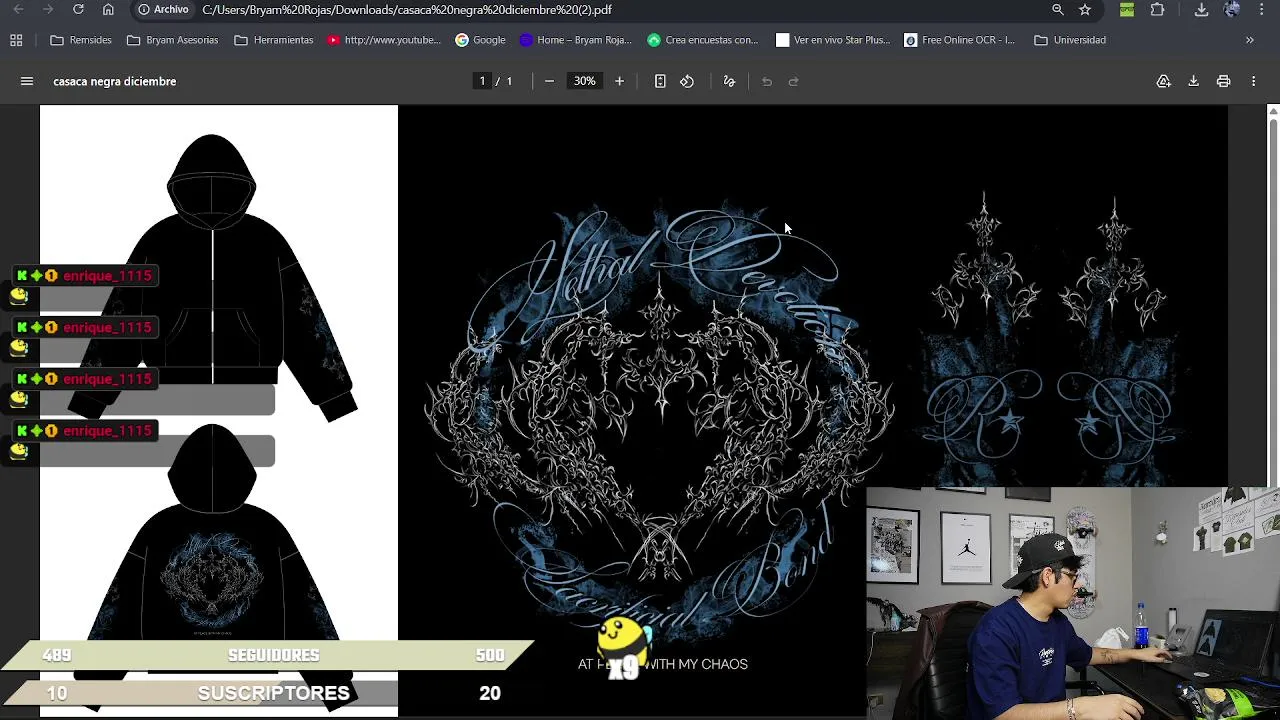Image resolution: width=1280 pixels, height=720 pixels.
Task: Click the browser forward arrow
Action: 48,10
